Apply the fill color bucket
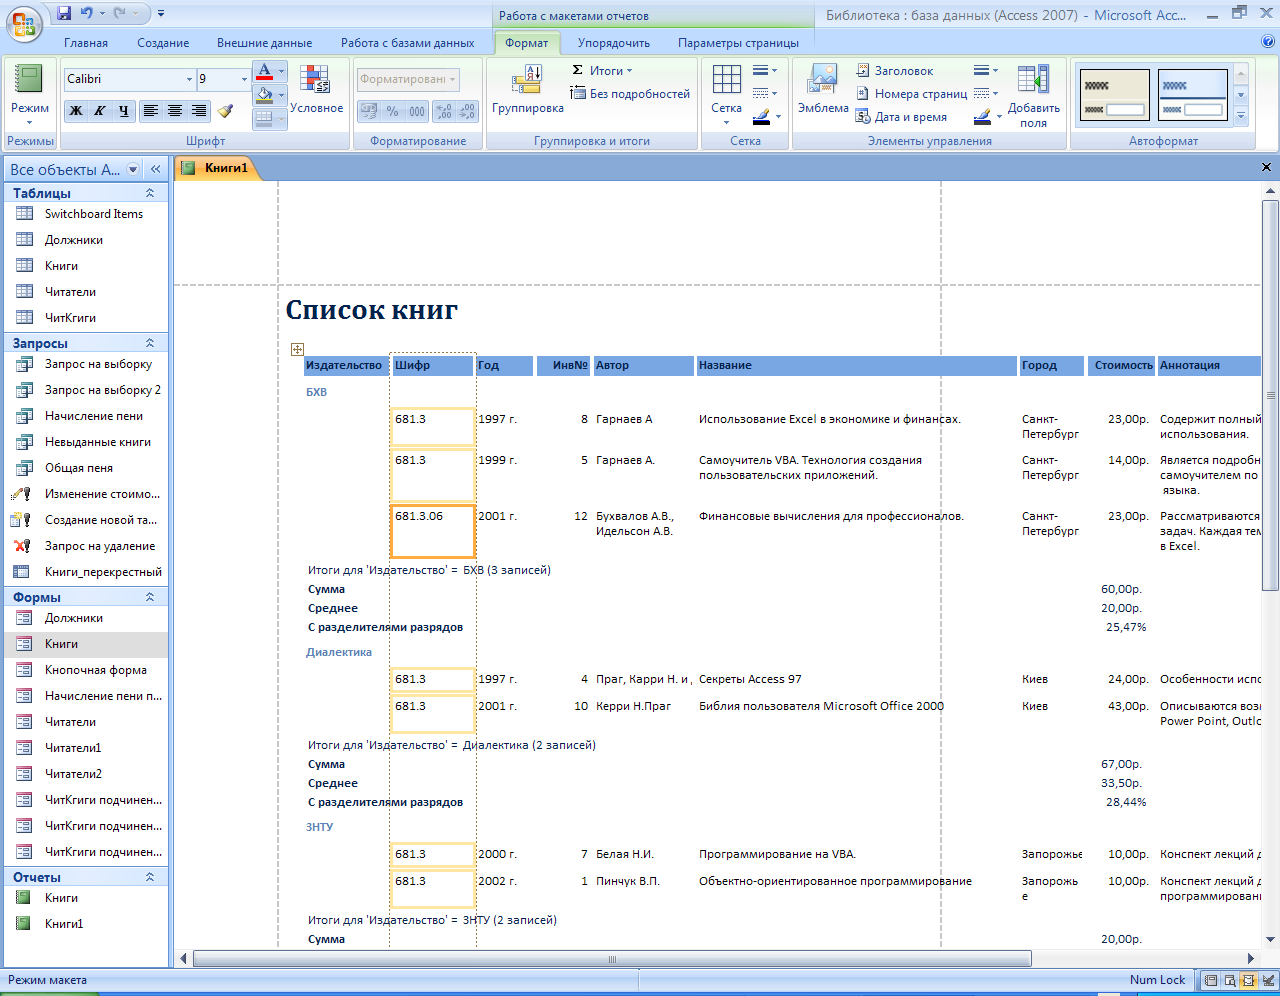The height and width of the screenshot is (996, 1280). point(263,96)
